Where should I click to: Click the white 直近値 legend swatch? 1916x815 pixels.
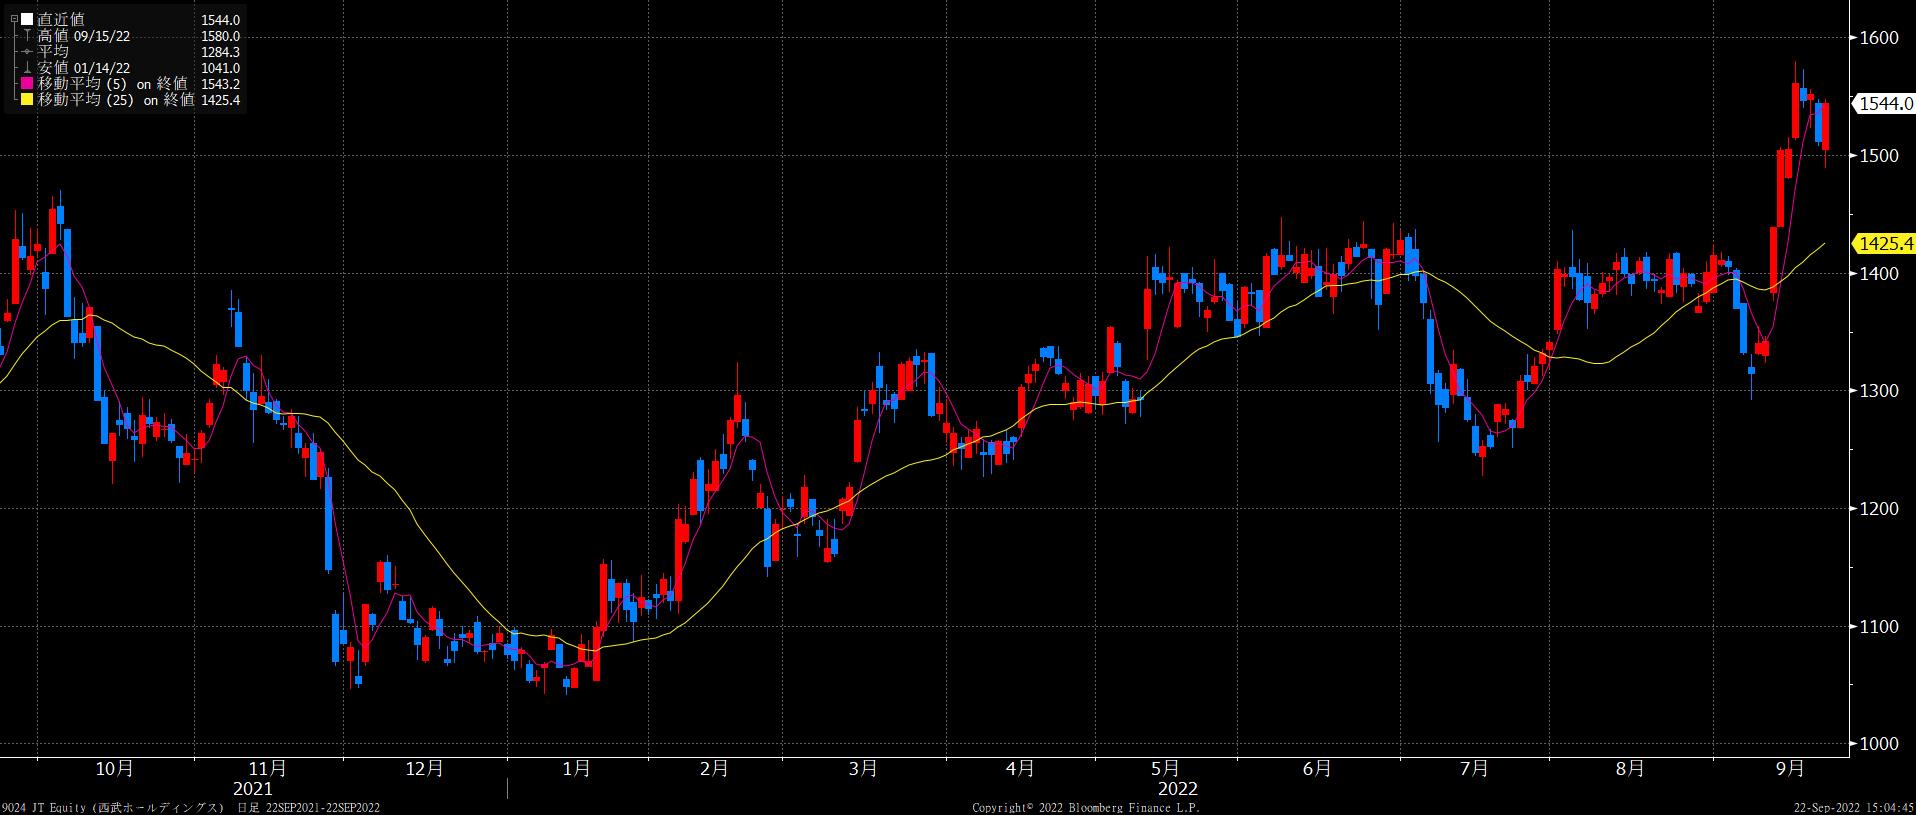point(27,19)
